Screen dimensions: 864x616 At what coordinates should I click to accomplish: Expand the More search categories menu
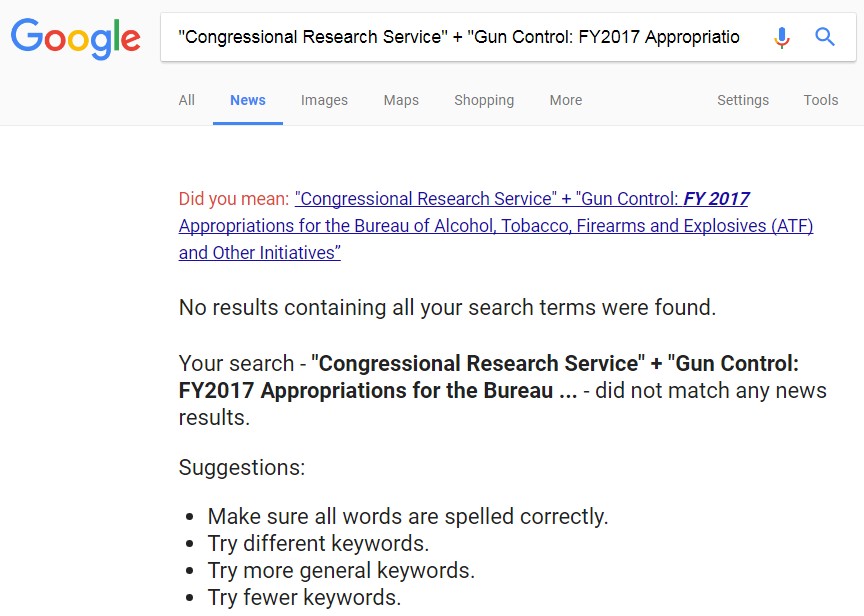pyautogui.click(x=565, y=100)
